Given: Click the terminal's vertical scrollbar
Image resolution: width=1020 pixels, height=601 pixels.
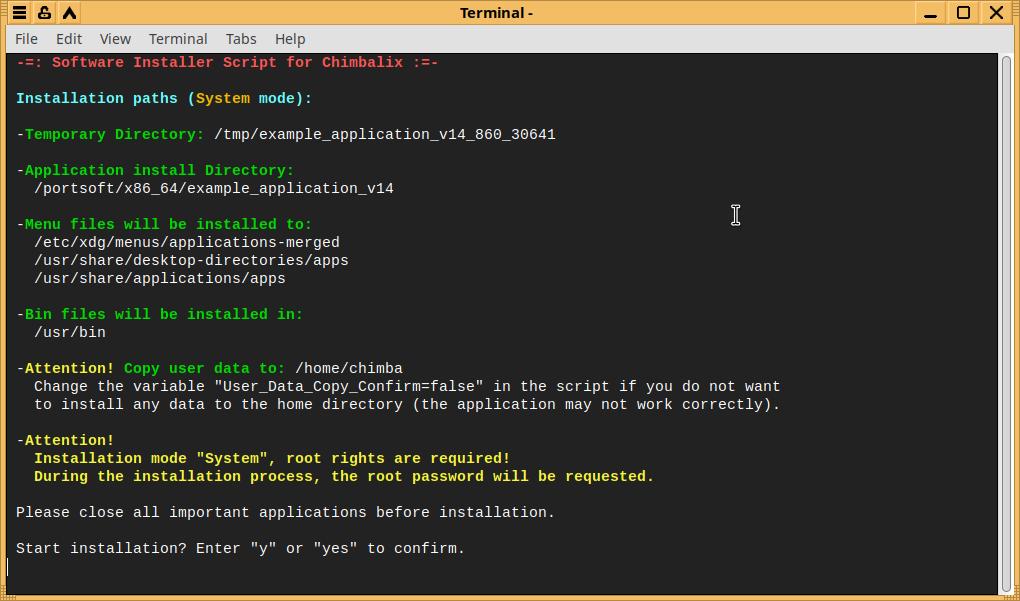Looking at the screenshot, I should click(x=1006, y=320).
